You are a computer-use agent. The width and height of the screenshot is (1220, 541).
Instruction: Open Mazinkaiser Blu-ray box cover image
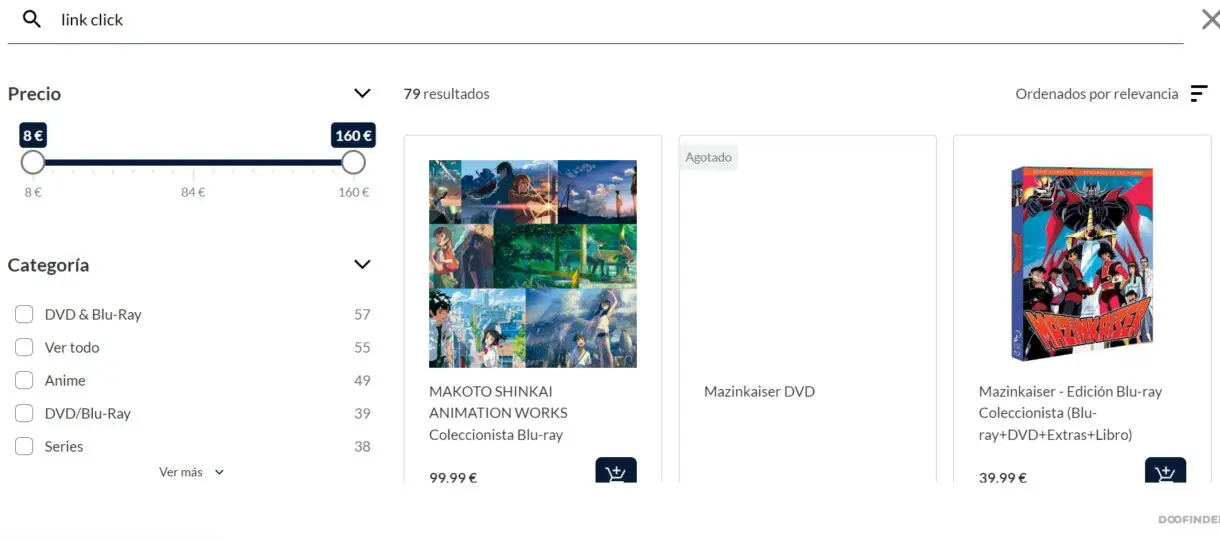[x=1082, y=264]
